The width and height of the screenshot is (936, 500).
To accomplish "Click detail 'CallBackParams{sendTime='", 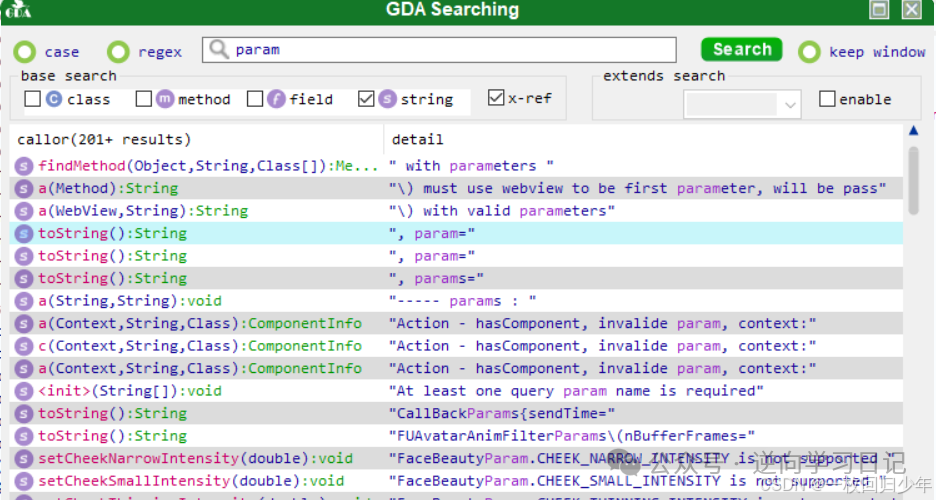I will [x=501, y=414].
